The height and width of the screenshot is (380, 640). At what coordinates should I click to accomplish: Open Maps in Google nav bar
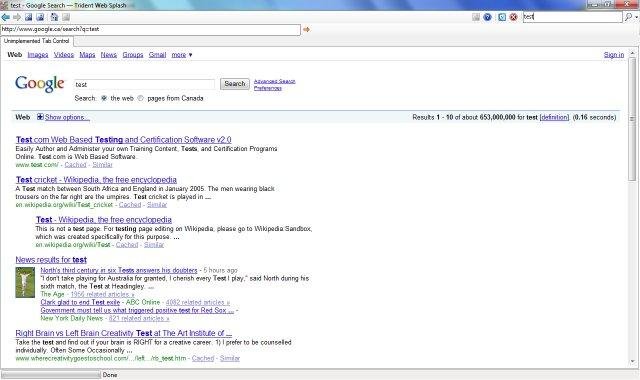tap(87, 55)
